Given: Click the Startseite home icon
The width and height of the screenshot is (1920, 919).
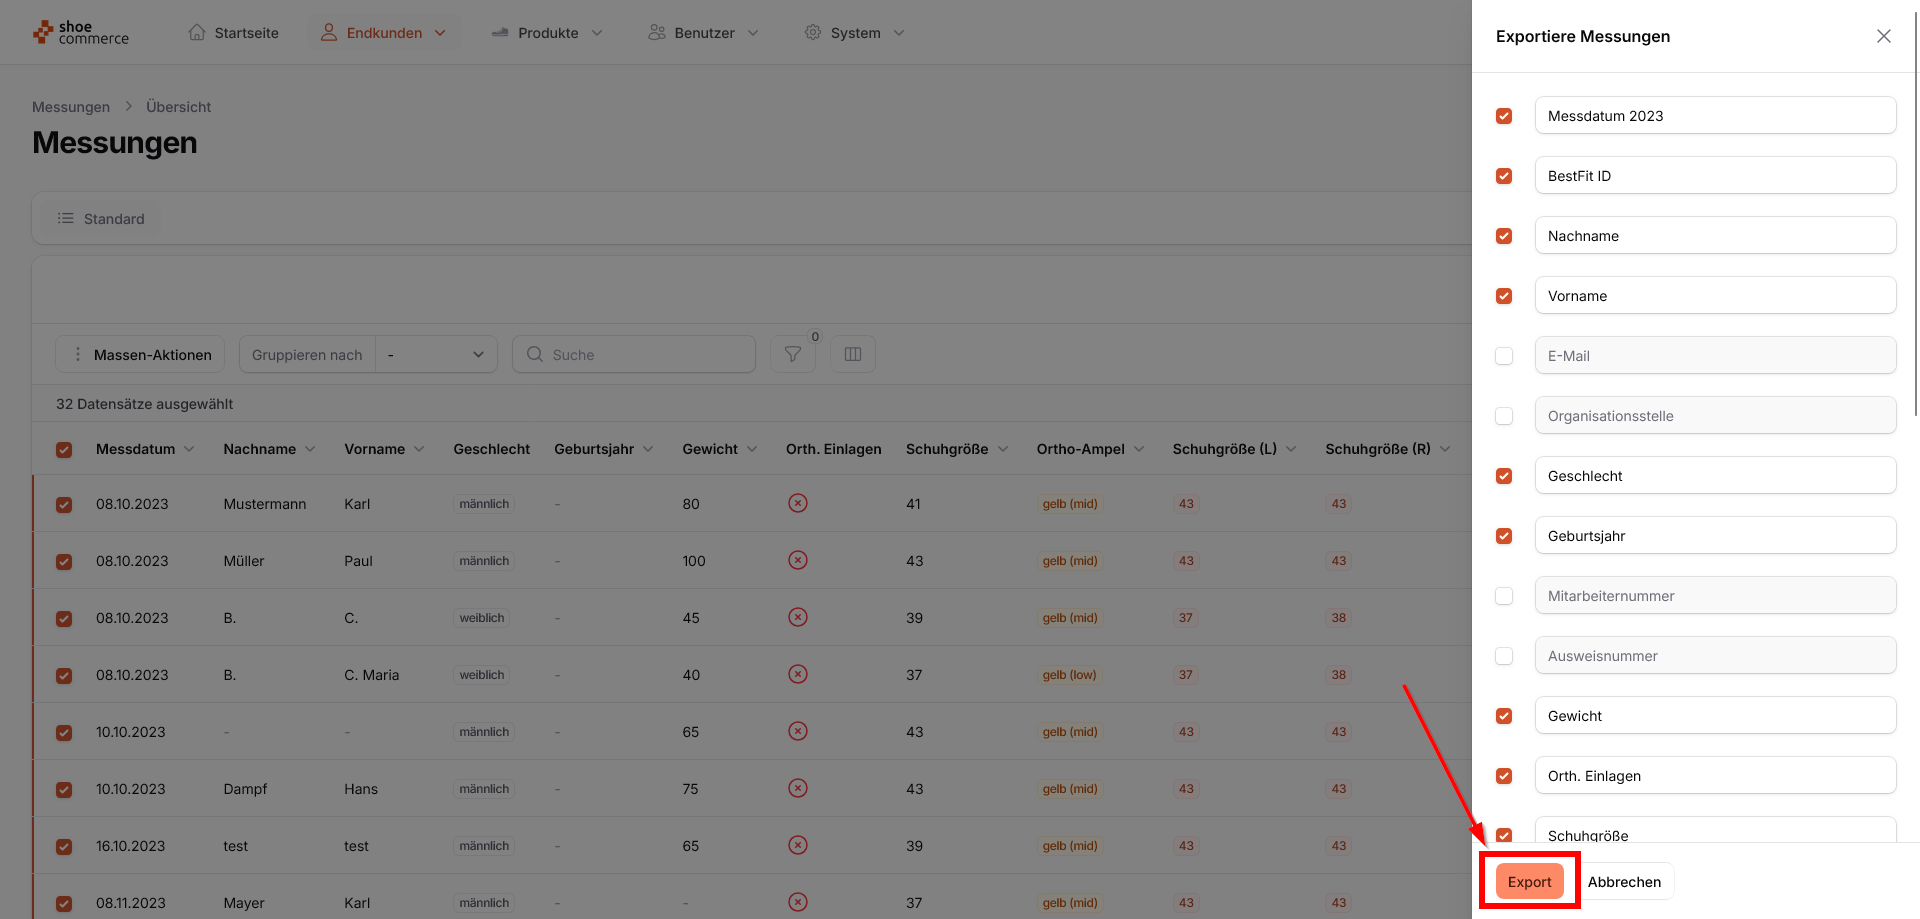Looking at the screenshot, I should point(197,32).
